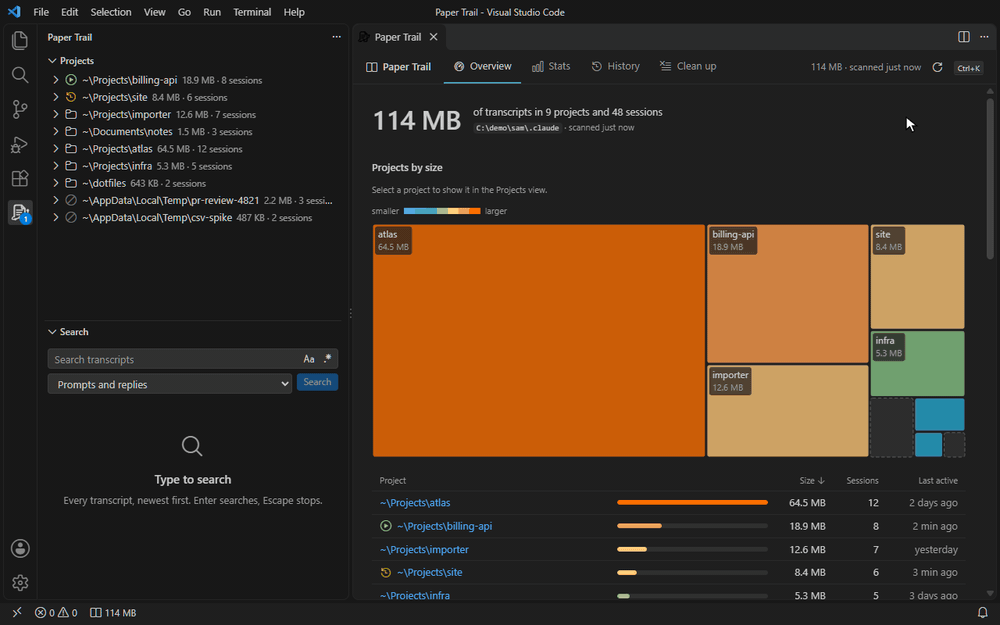Click the remote window indicator in the status bar
The image size is (1000, 625).
[17, 613]
